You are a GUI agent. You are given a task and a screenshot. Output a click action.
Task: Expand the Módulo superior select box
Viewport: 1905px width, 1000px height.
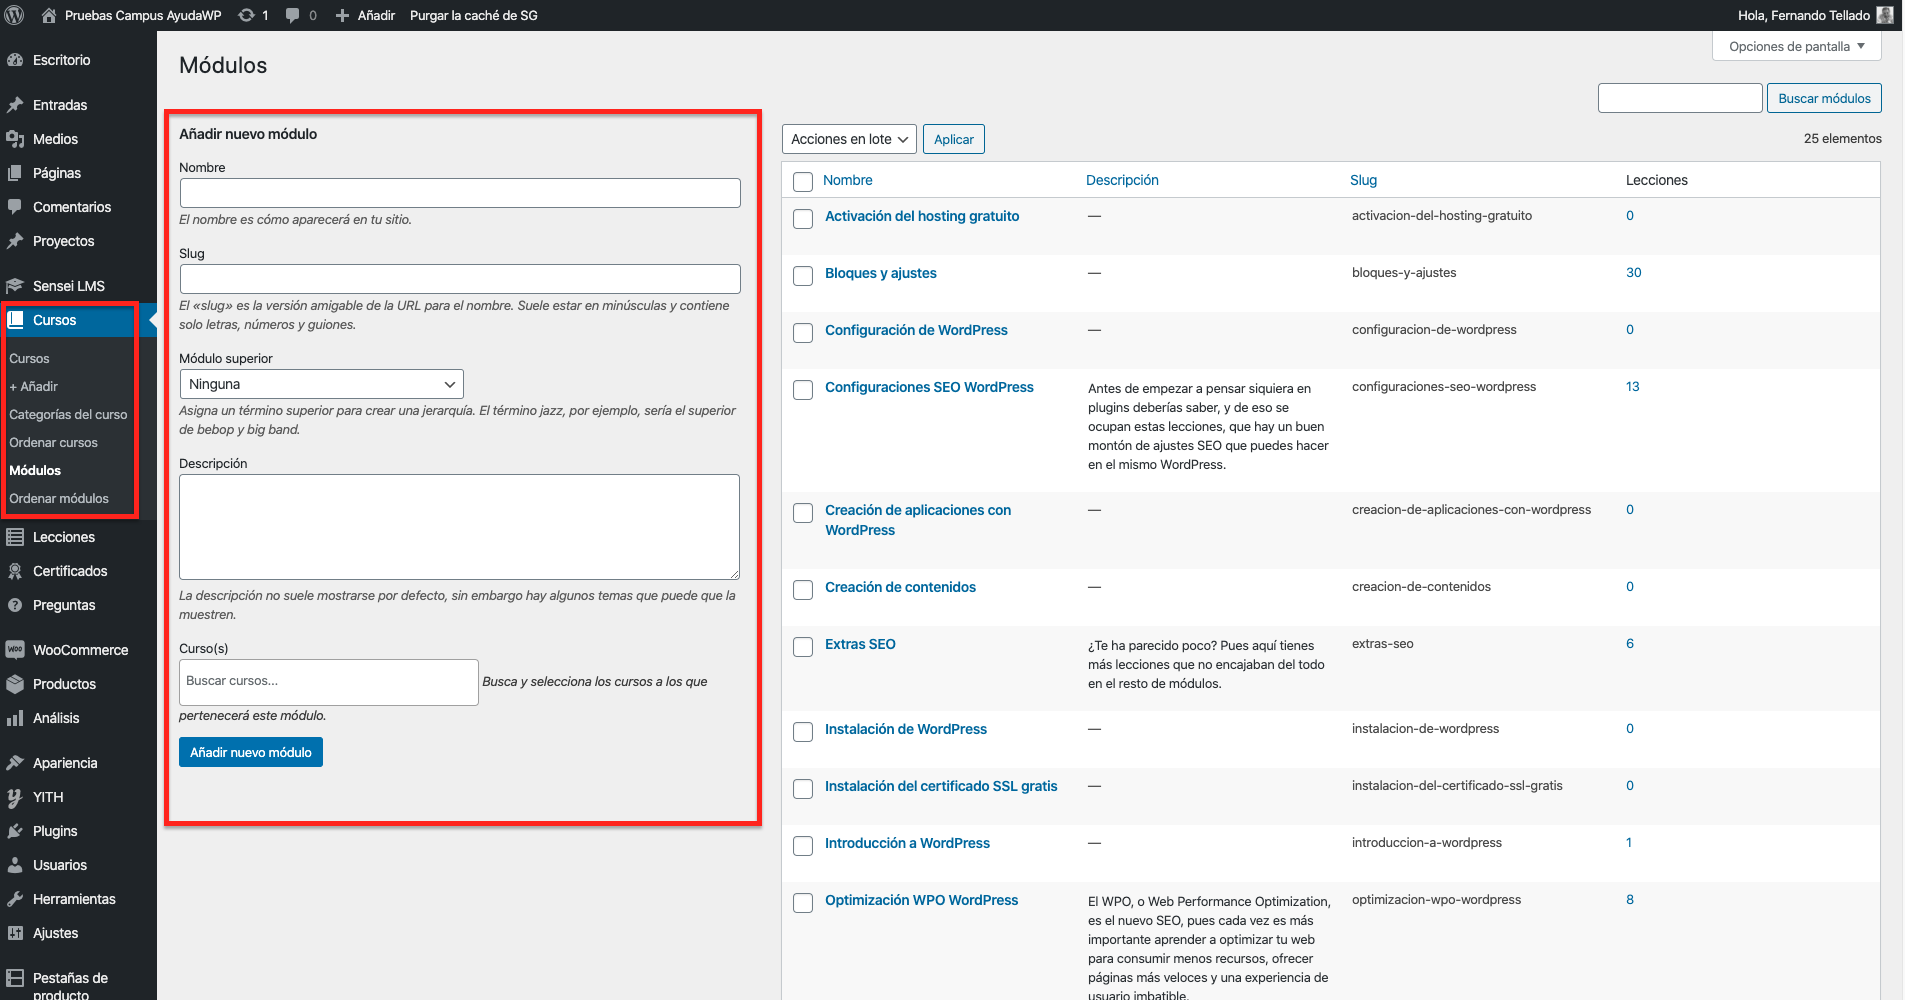321,384
